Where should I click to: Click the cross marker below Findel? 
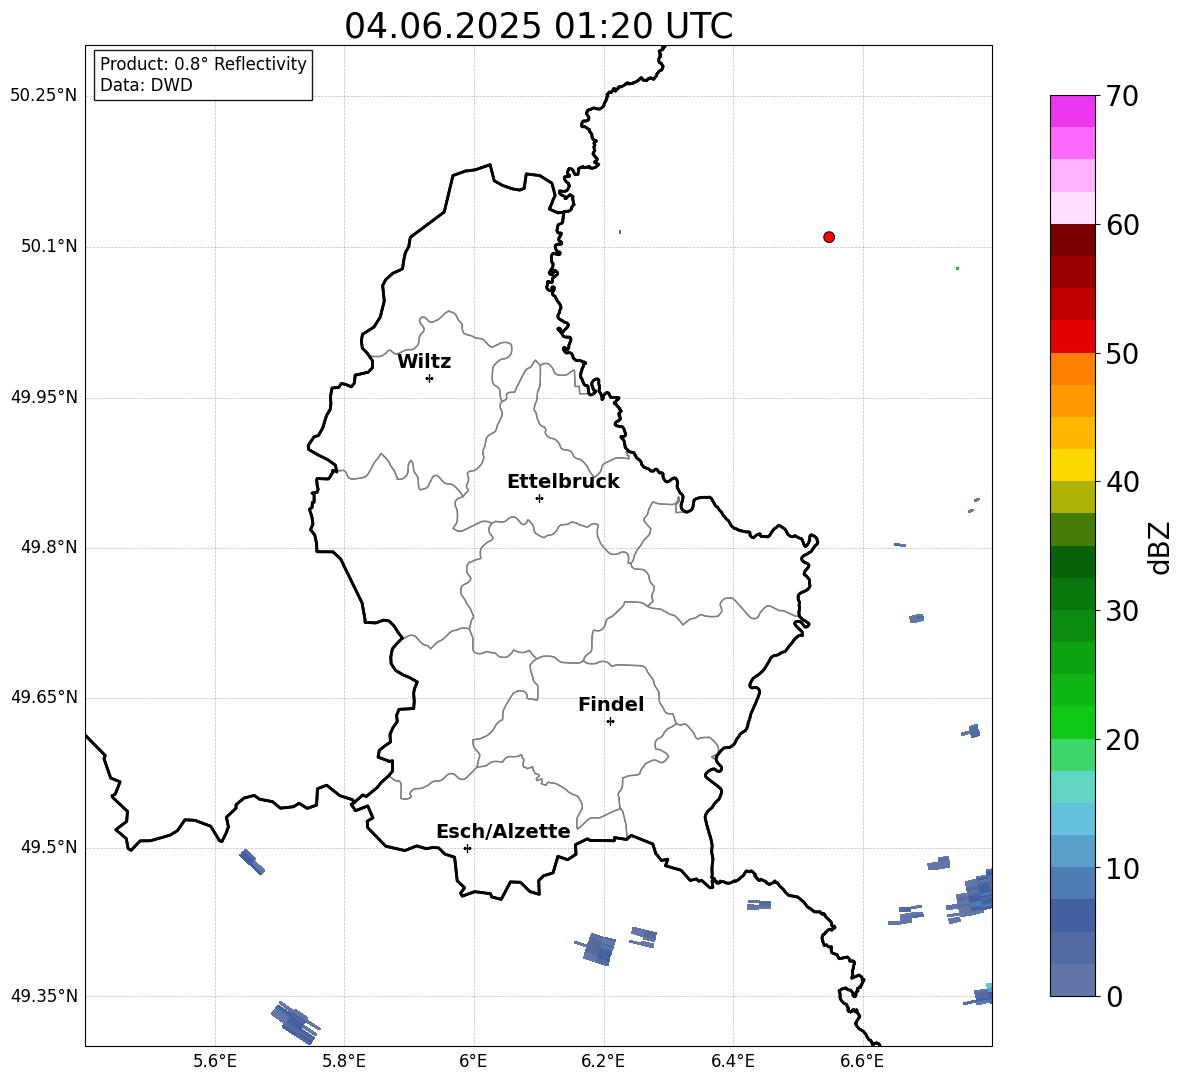pyautogui.click(x=610, y=722)
